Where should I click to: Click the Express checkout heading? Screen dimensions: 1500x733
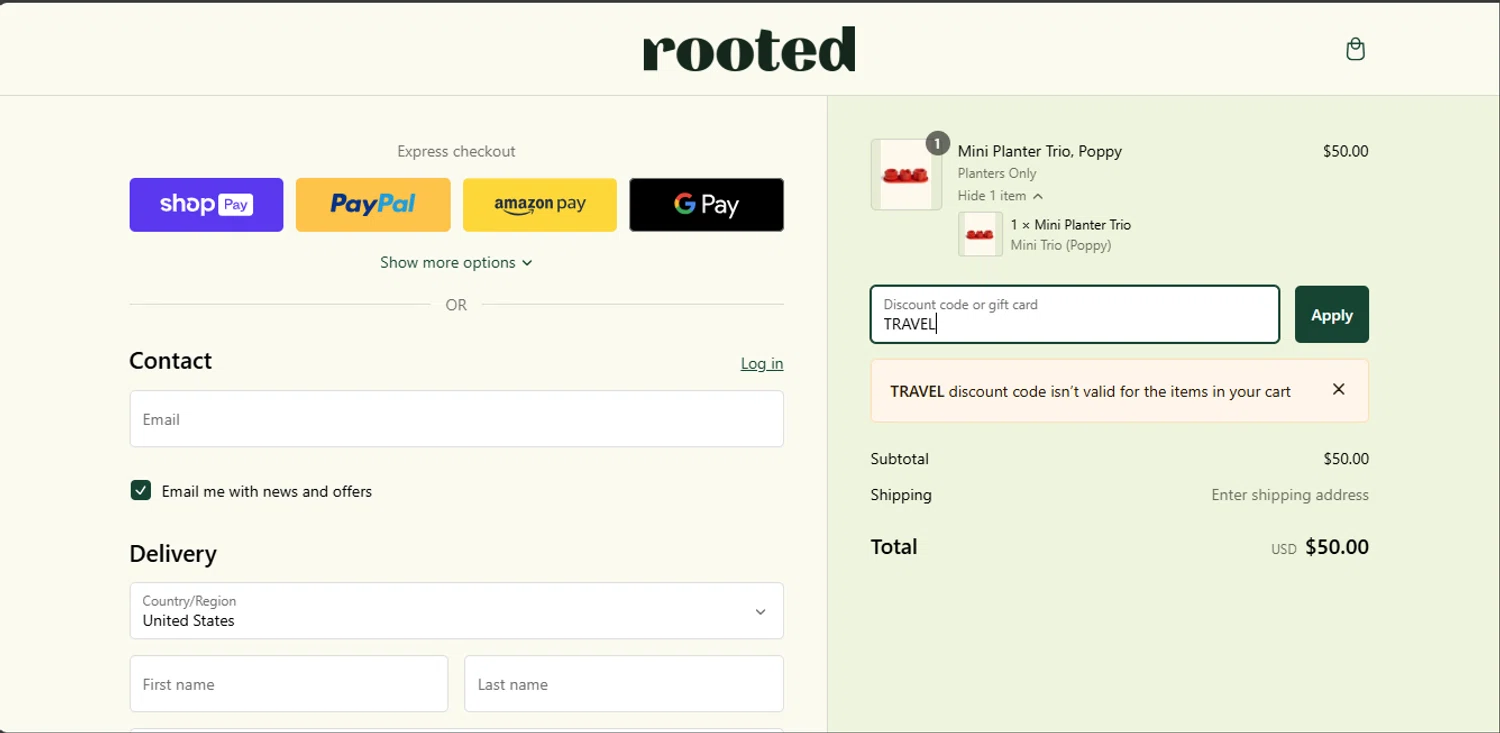click(x=456, y=152)
